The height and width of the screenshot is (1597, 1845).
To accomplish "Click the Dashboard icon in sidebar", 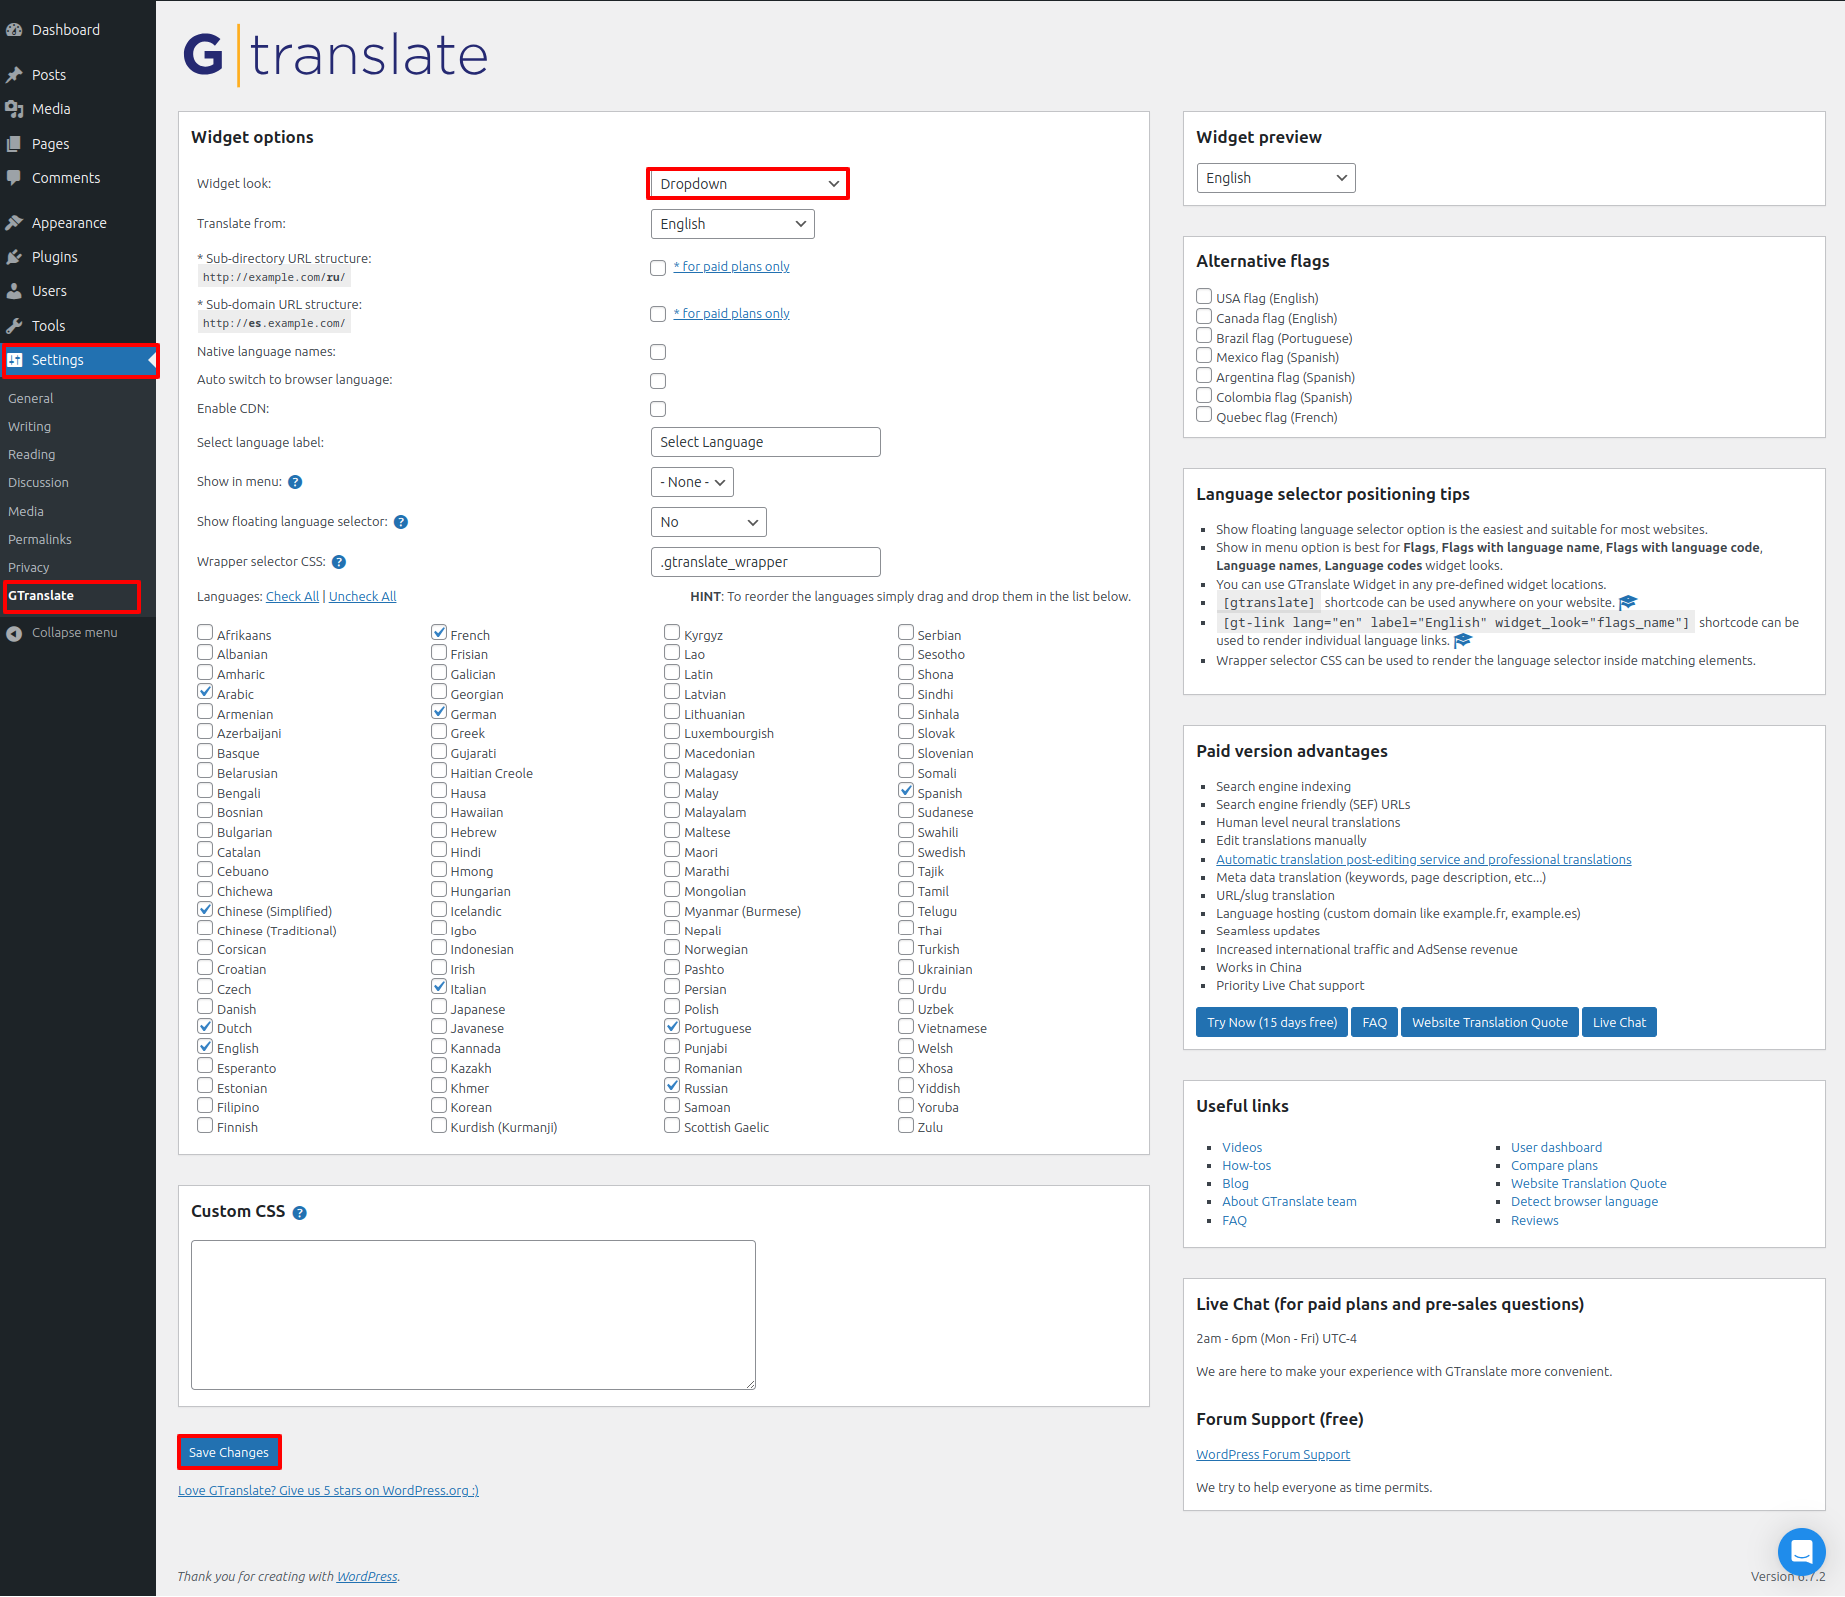I will click(14, 30).
